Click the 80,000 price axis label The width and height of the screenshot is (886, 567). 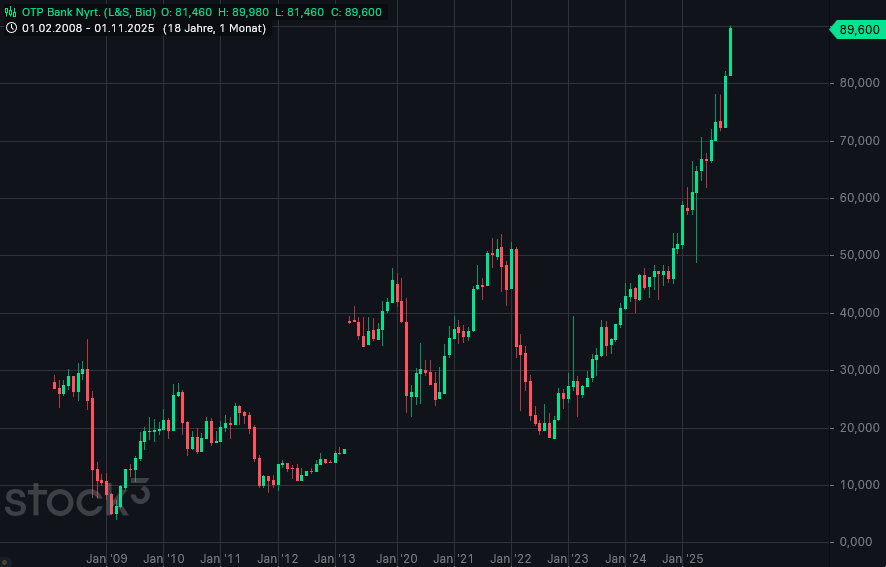point(859,83)
